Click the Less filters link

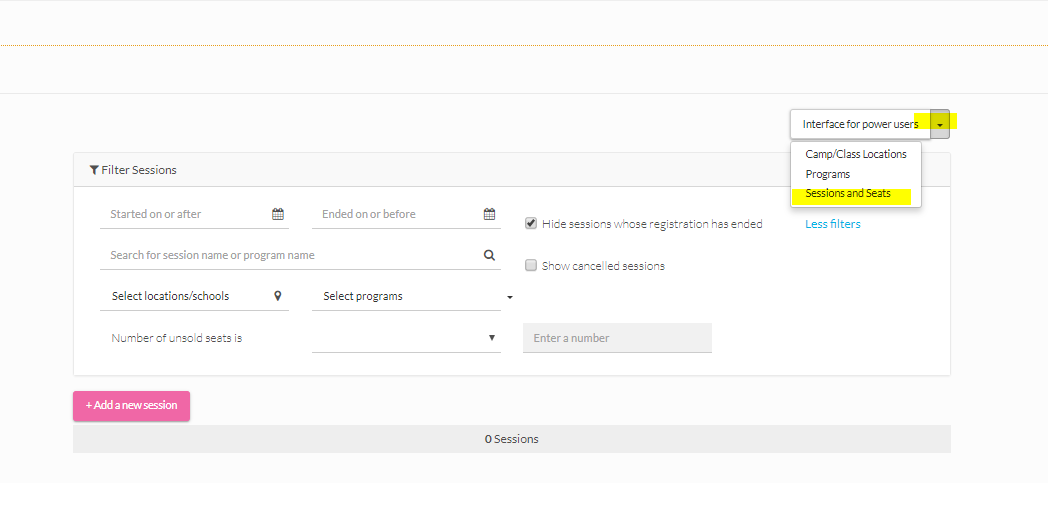(x=832, y=224)
